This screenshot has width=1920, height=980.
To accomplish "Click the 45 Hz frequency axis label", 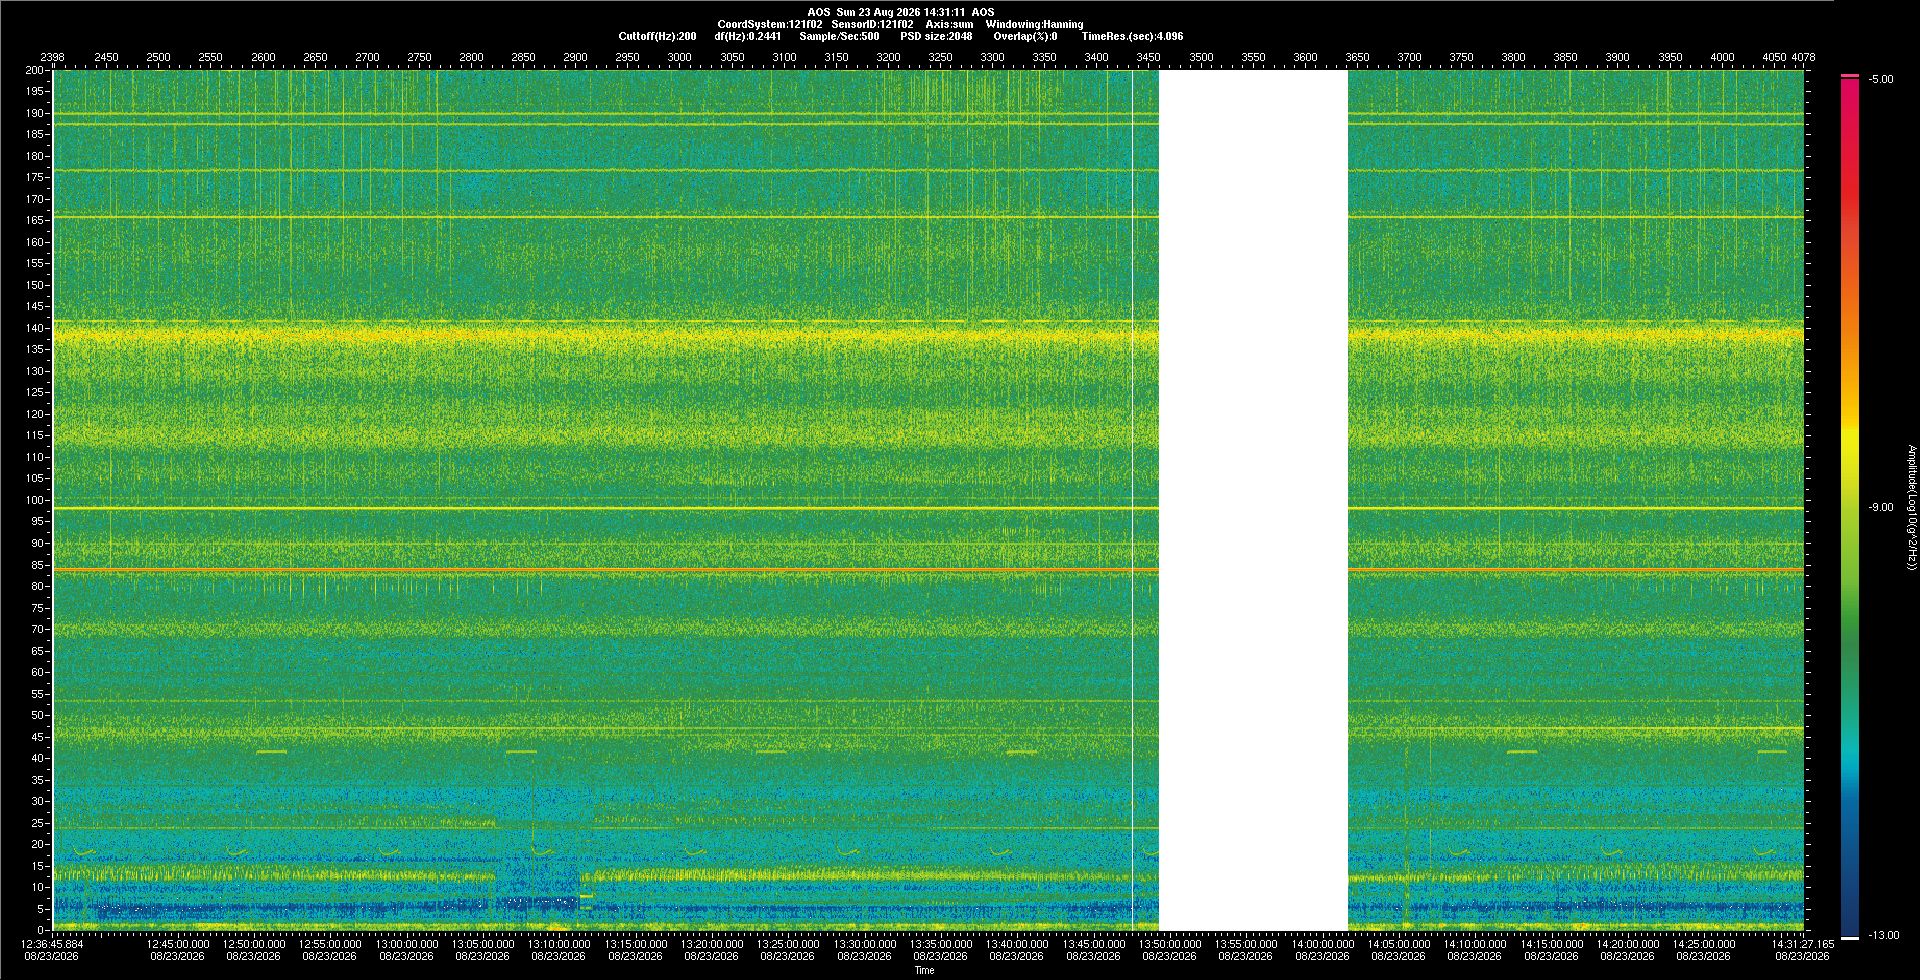I will (38, 737).
